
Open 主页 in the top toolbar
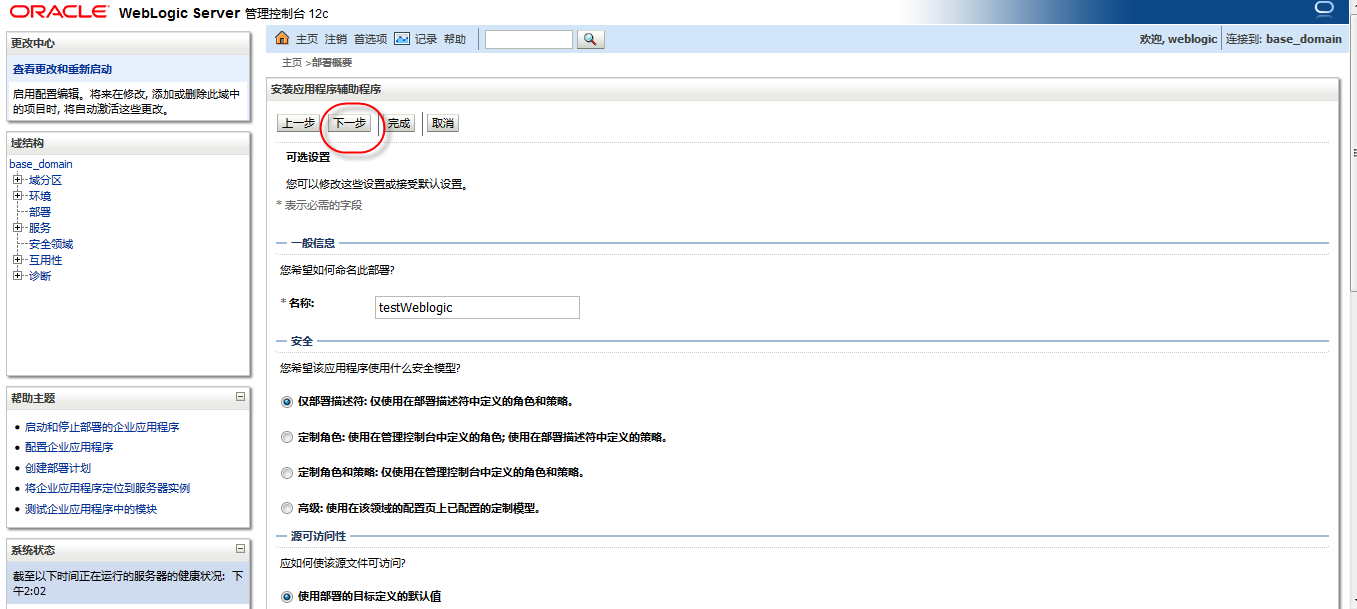tap(306, 39)
